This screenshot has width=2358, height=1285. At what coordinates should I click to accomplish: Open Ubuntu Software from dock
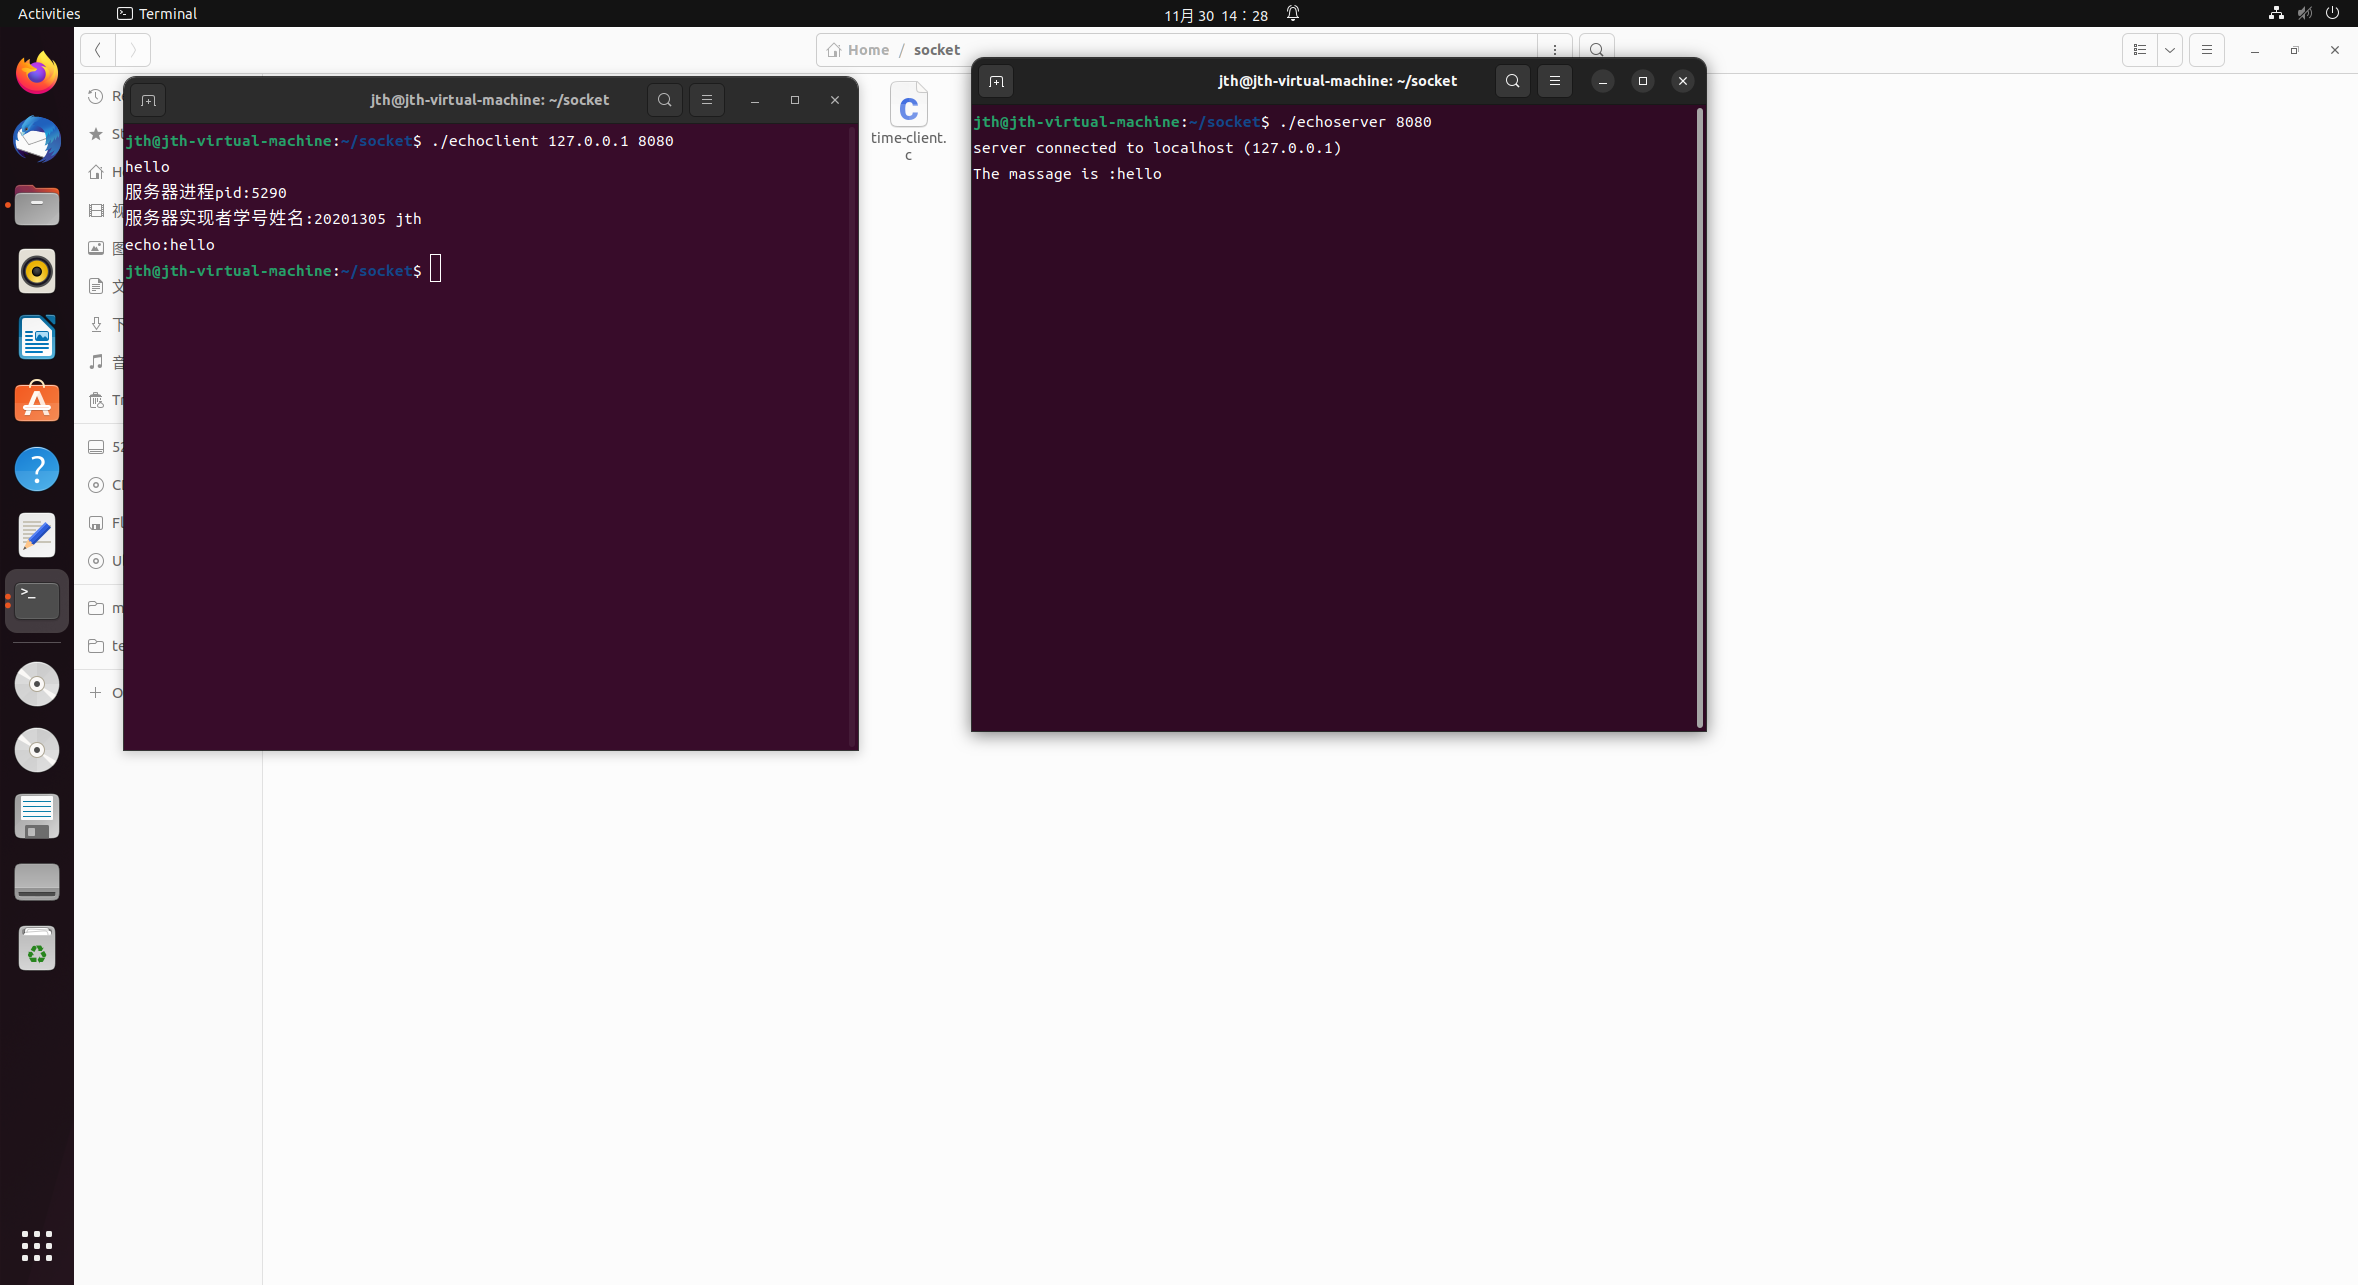(x=37, y=403)
